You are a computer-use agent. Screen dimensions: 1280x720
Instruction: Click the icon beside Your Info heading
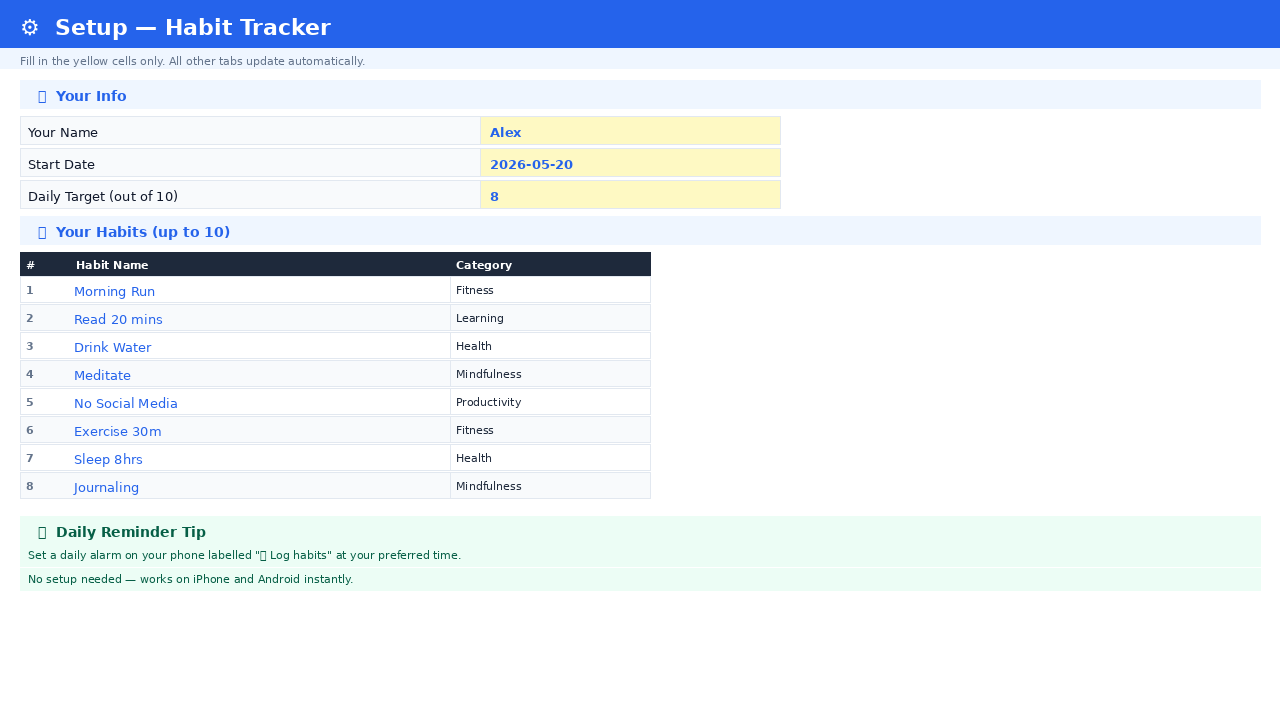(42, 96)
